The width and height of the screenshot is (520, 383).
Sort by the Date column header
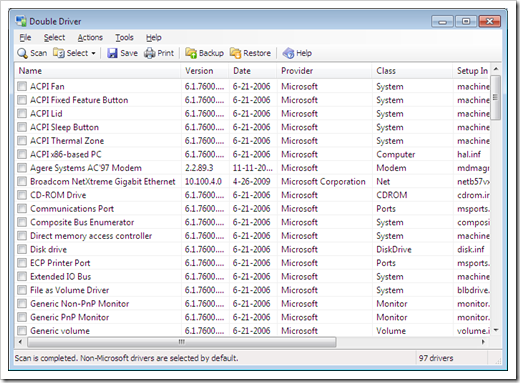click(253, 71)
